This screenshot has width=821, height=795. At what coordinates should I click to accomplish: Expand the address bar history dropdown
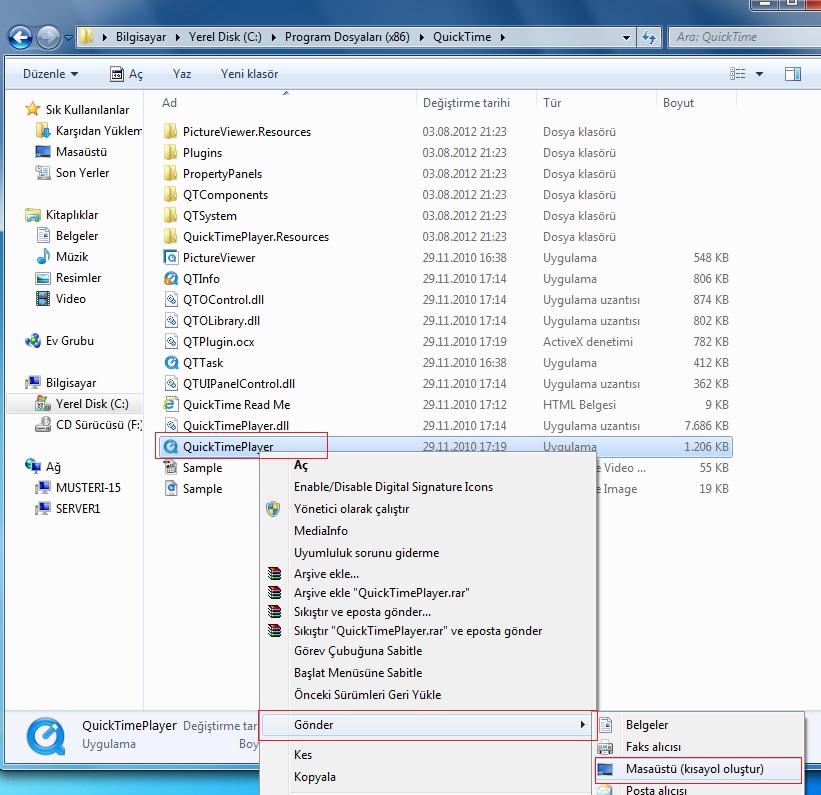pyautogui.click(x=626, y=38)
